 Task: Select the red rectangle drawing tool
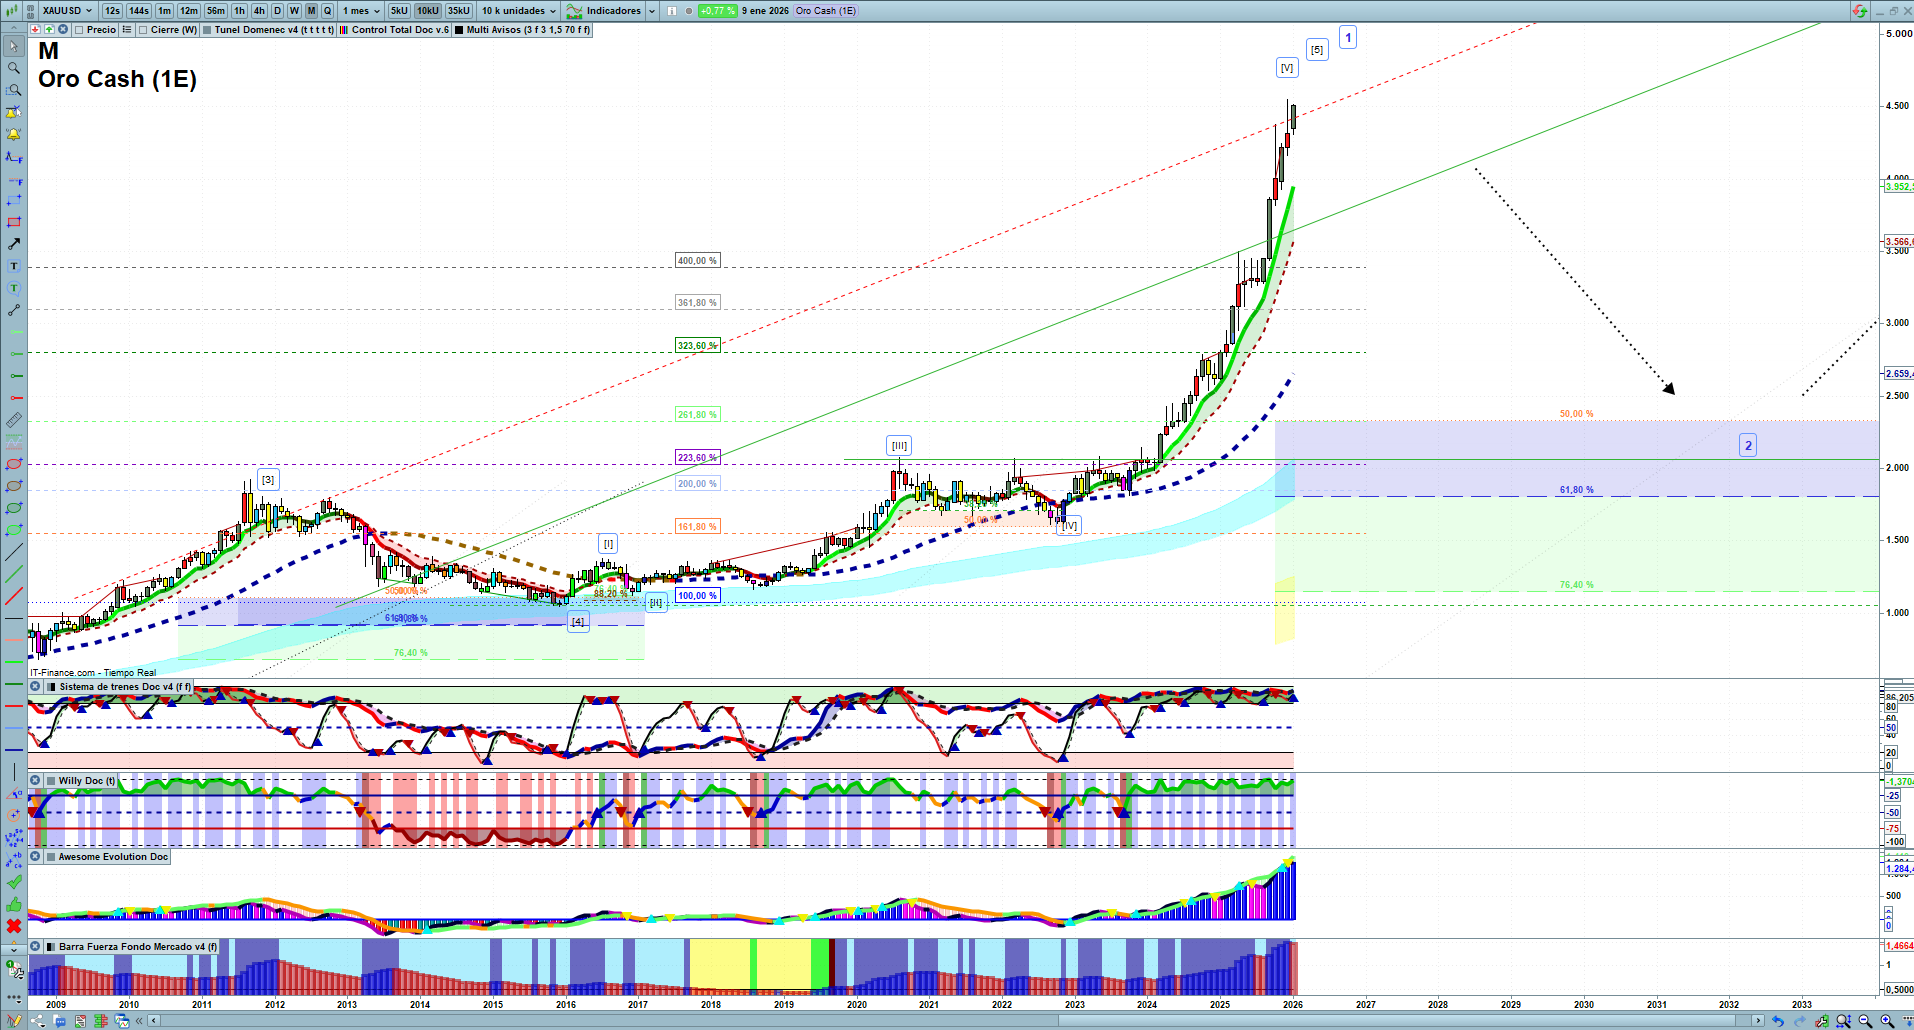[x=14, y=222]
